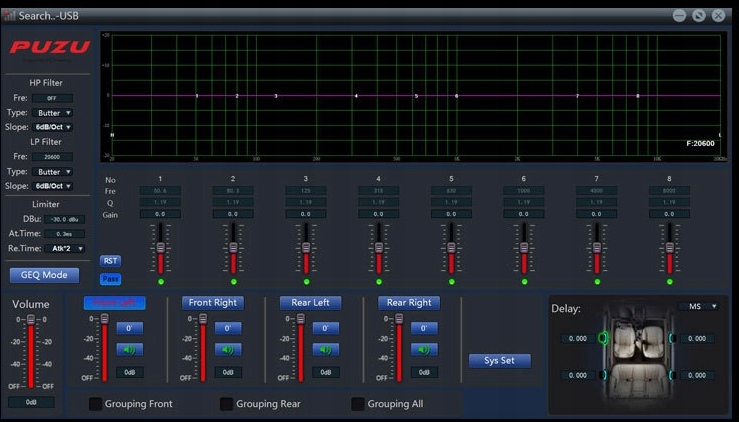Mute the Front Right channel speaker icon
The width and height of the screenshot is (739, 422).
227,350
